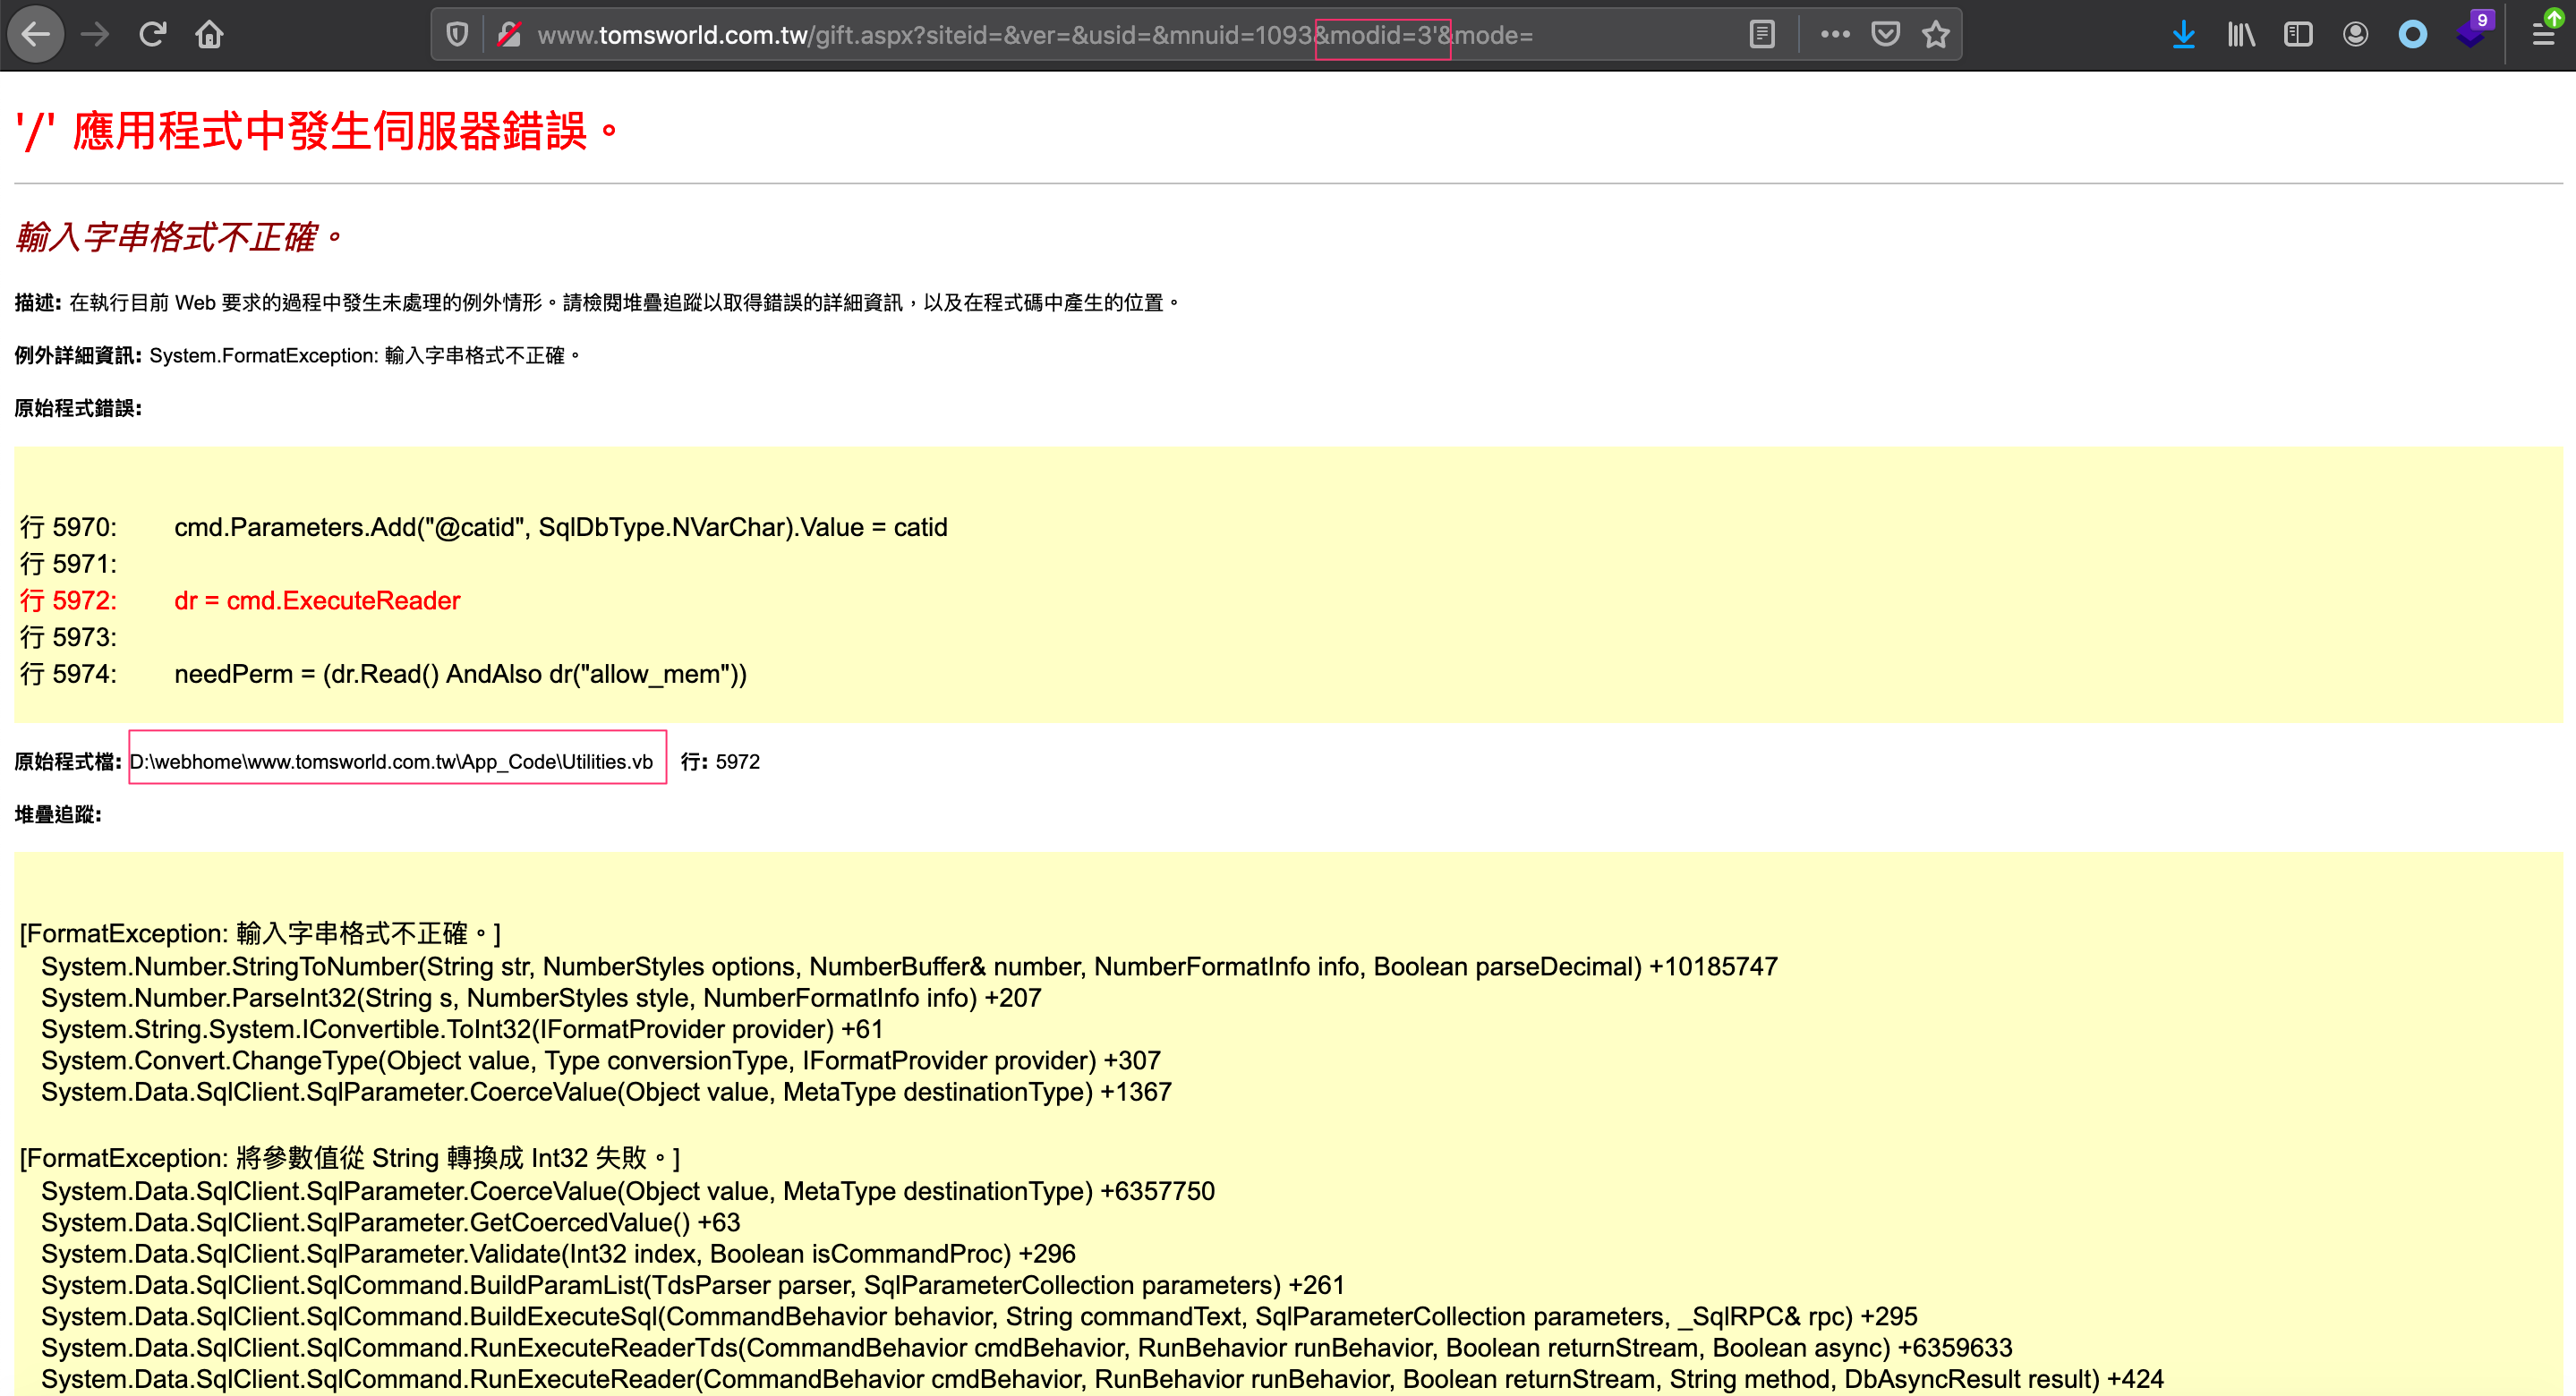Click the blue circle extension icon
Viewport: 2576px width, 1396px height.
click(x=2413, y=35)
